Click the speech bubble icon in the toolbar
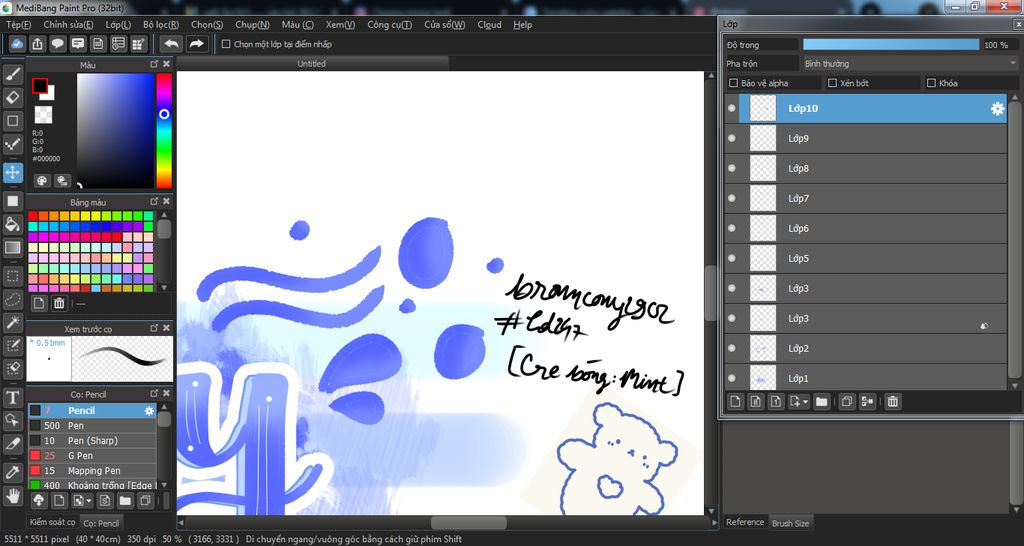The width and height of the screenshot is (1024, 546). (58, 44)
